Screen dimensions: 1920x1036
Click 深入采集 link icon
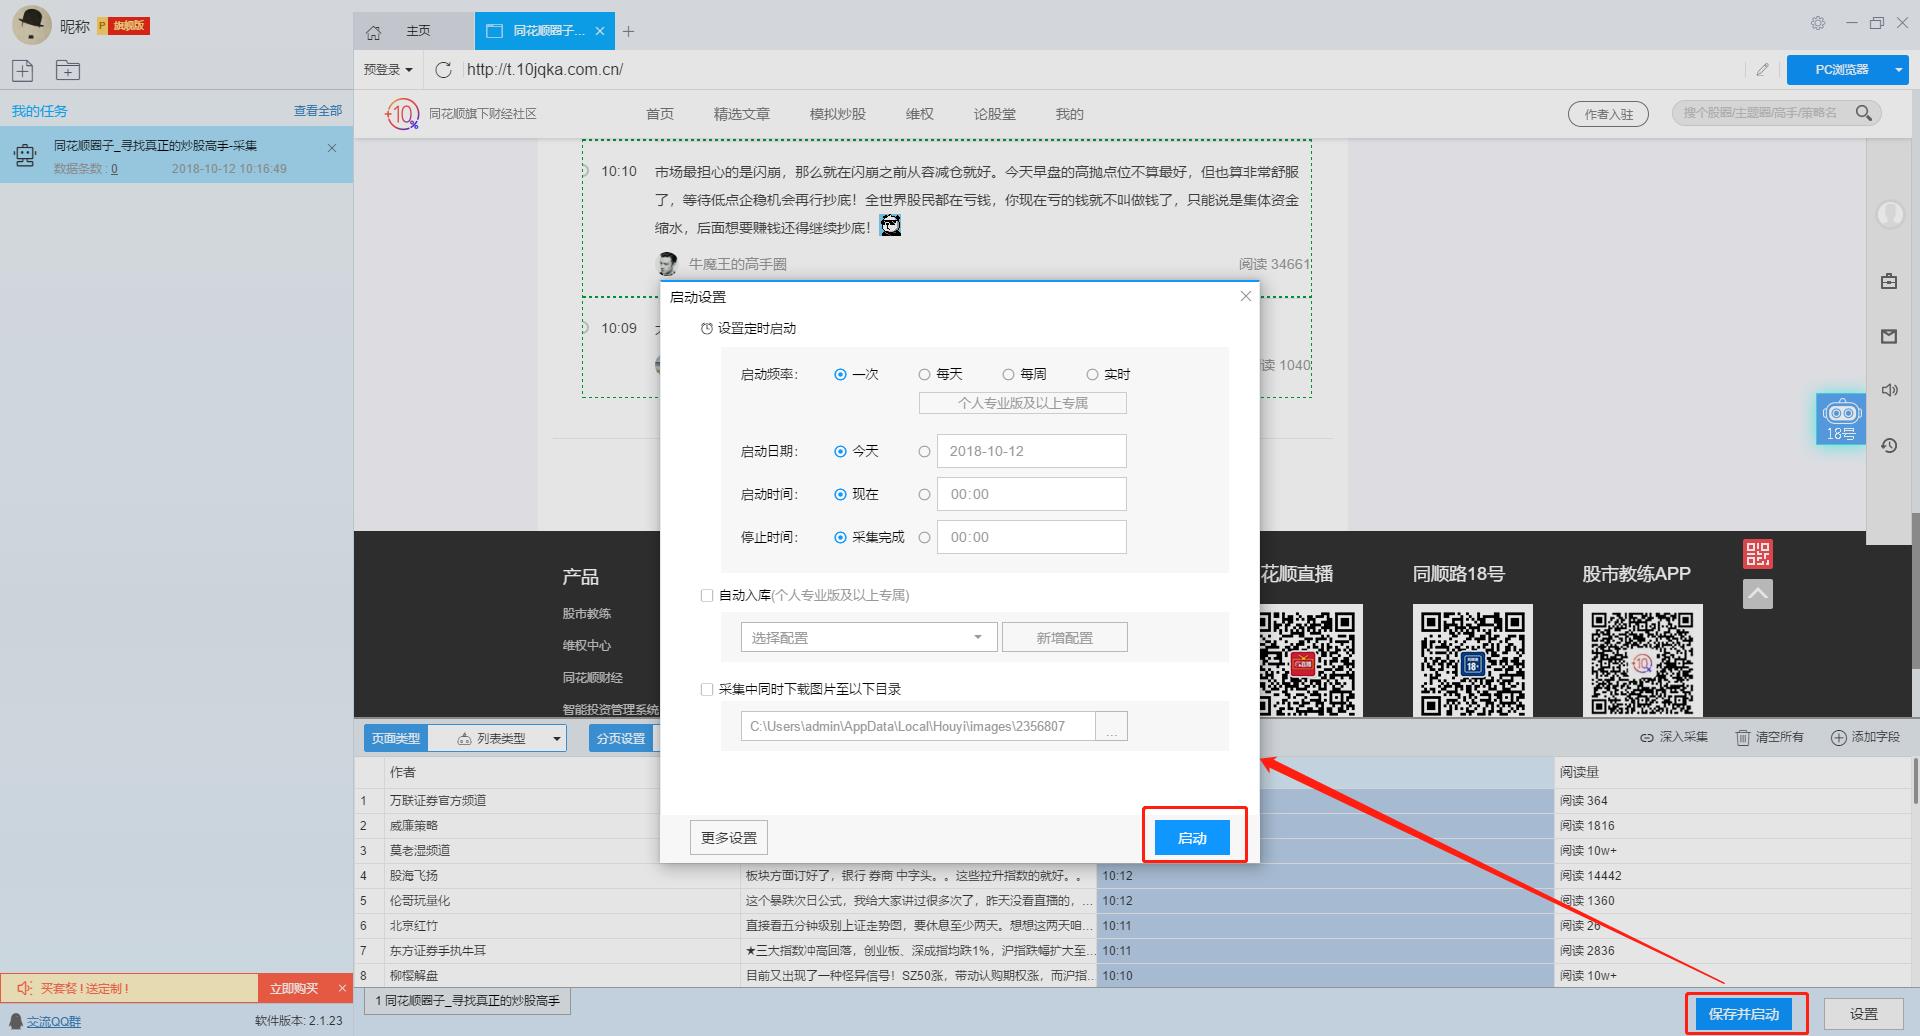1673,737
